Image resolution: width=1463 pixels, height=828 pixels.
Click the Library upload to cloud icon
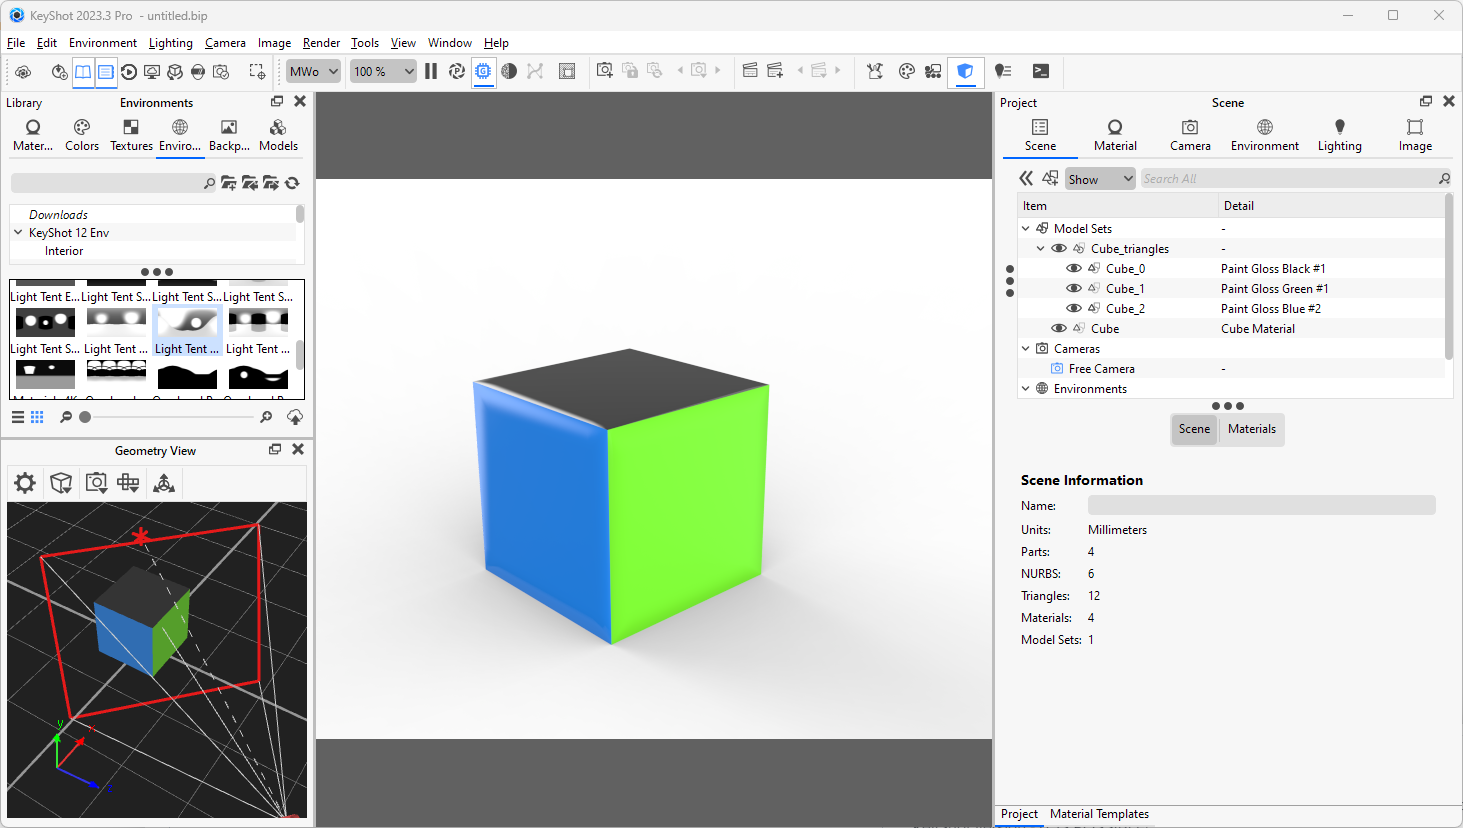tap(295, 417)
